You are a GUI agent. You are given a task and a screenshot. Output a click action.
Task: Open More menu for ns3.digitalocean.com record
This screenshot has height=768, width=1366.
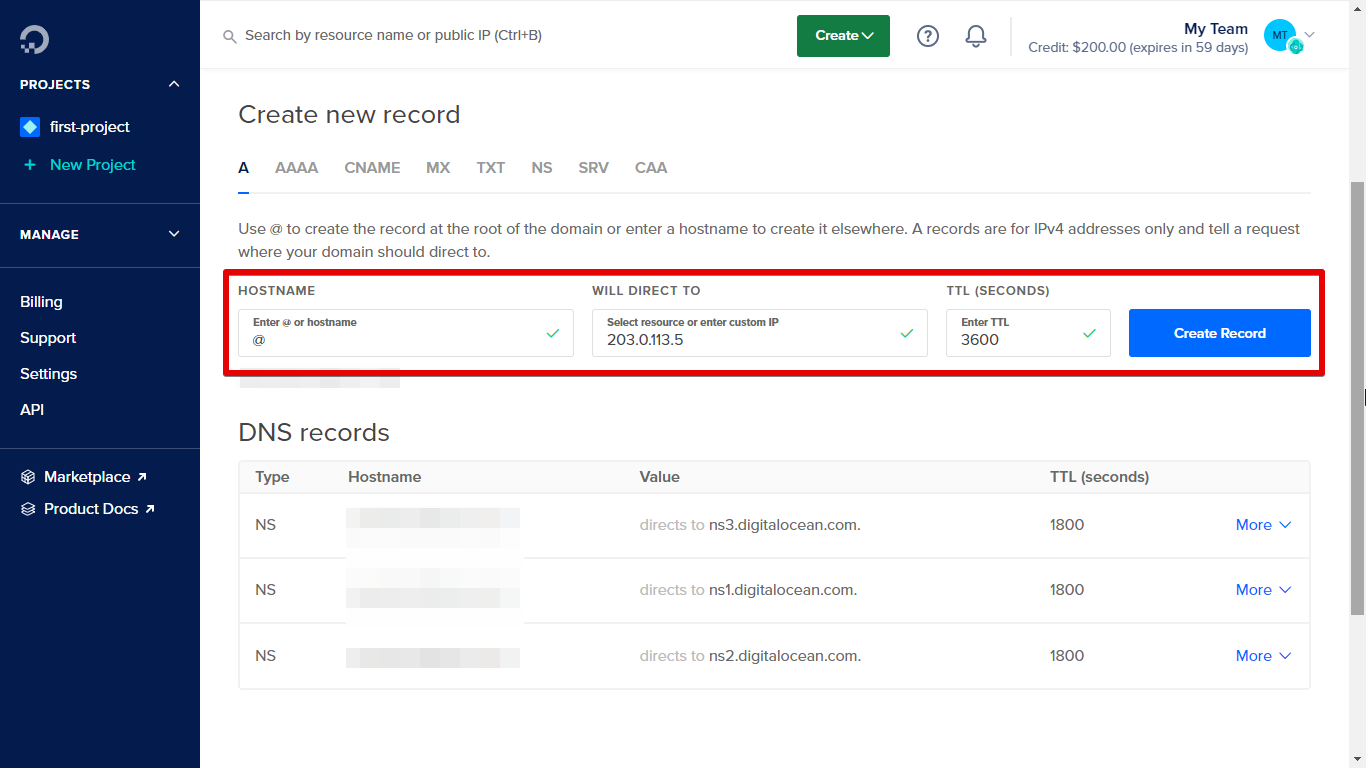click(1263, 525)
